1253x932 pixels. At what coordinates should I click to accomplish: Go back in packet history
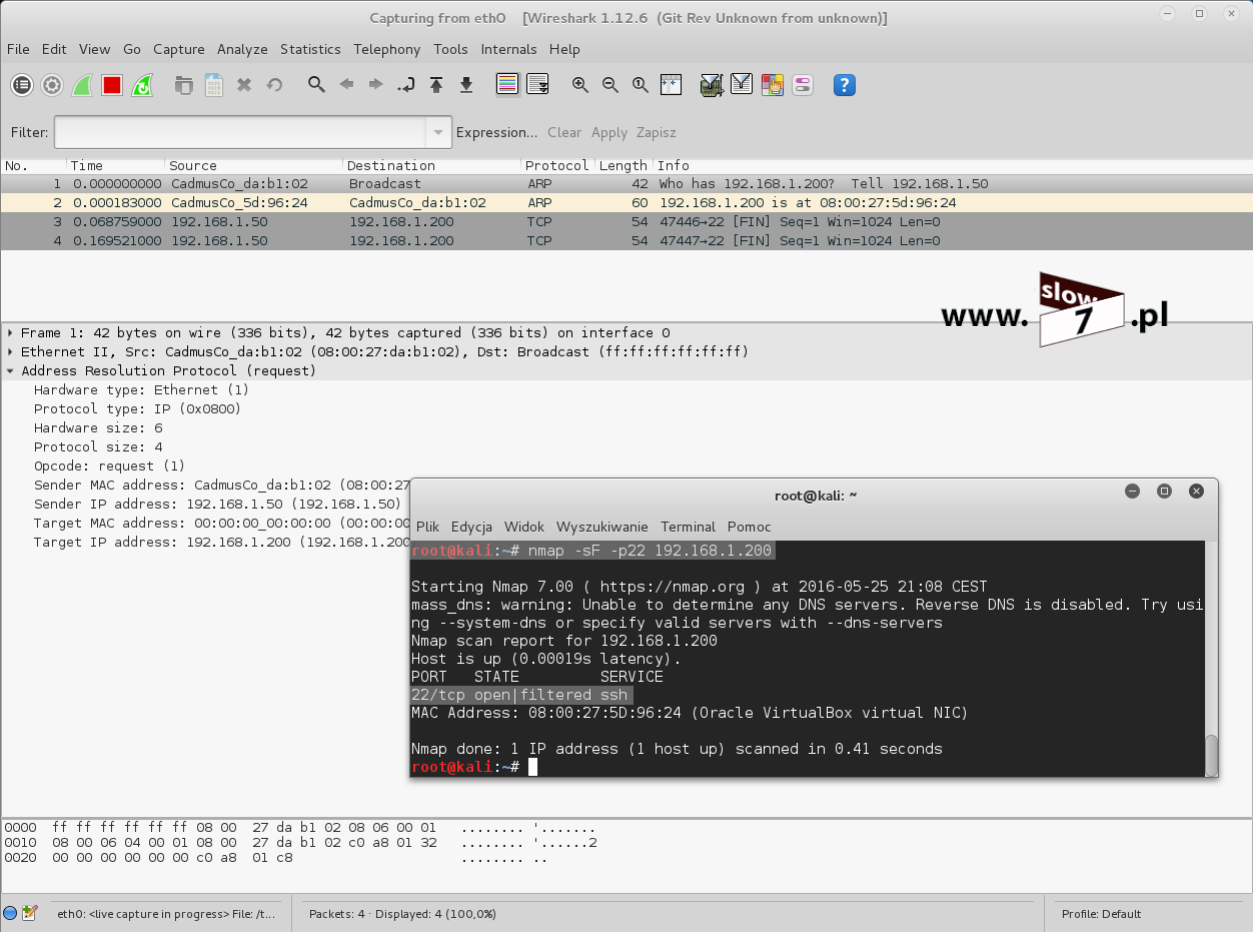[346, 85]
